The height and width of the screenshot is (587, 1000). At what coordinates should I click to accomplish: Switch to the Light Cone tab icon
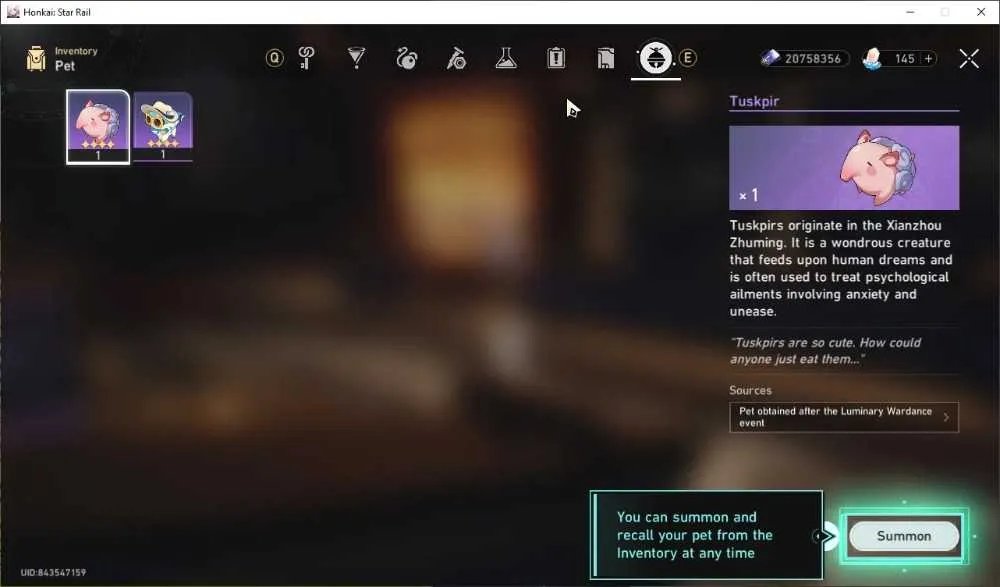point(356,58)
